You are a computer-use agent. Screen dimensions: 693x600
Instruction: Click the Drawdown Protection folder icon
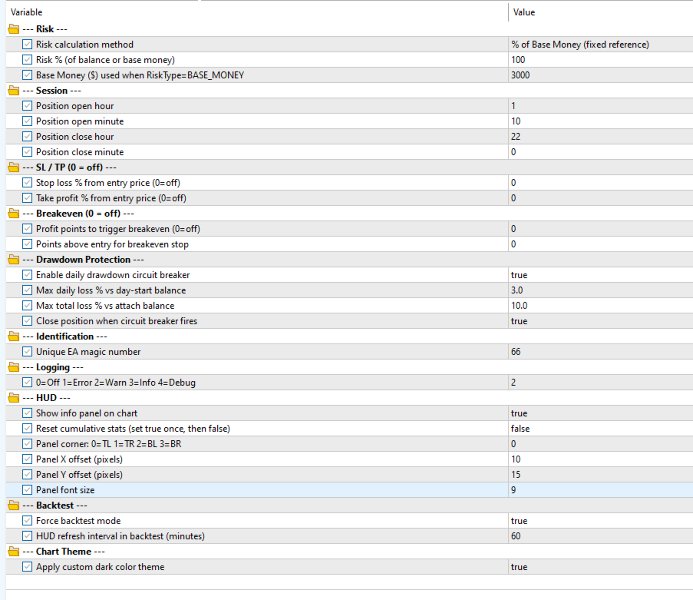click(13, 259)
